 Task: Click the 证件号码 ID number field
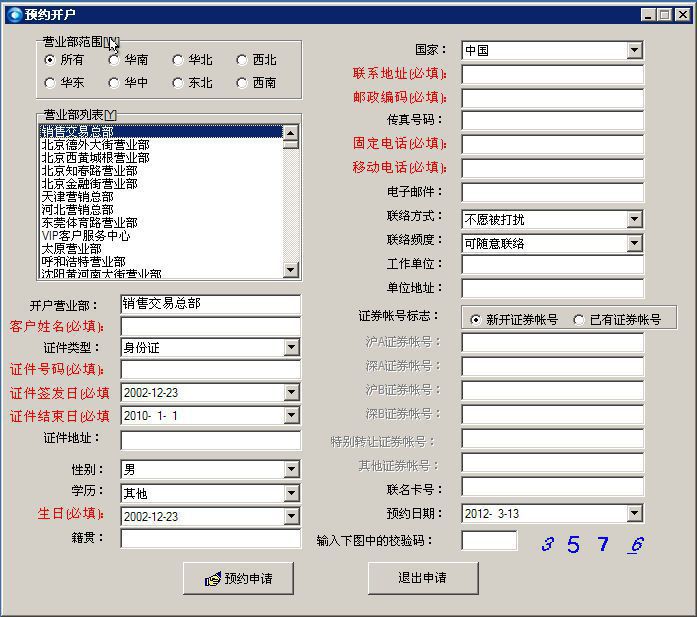211,369
